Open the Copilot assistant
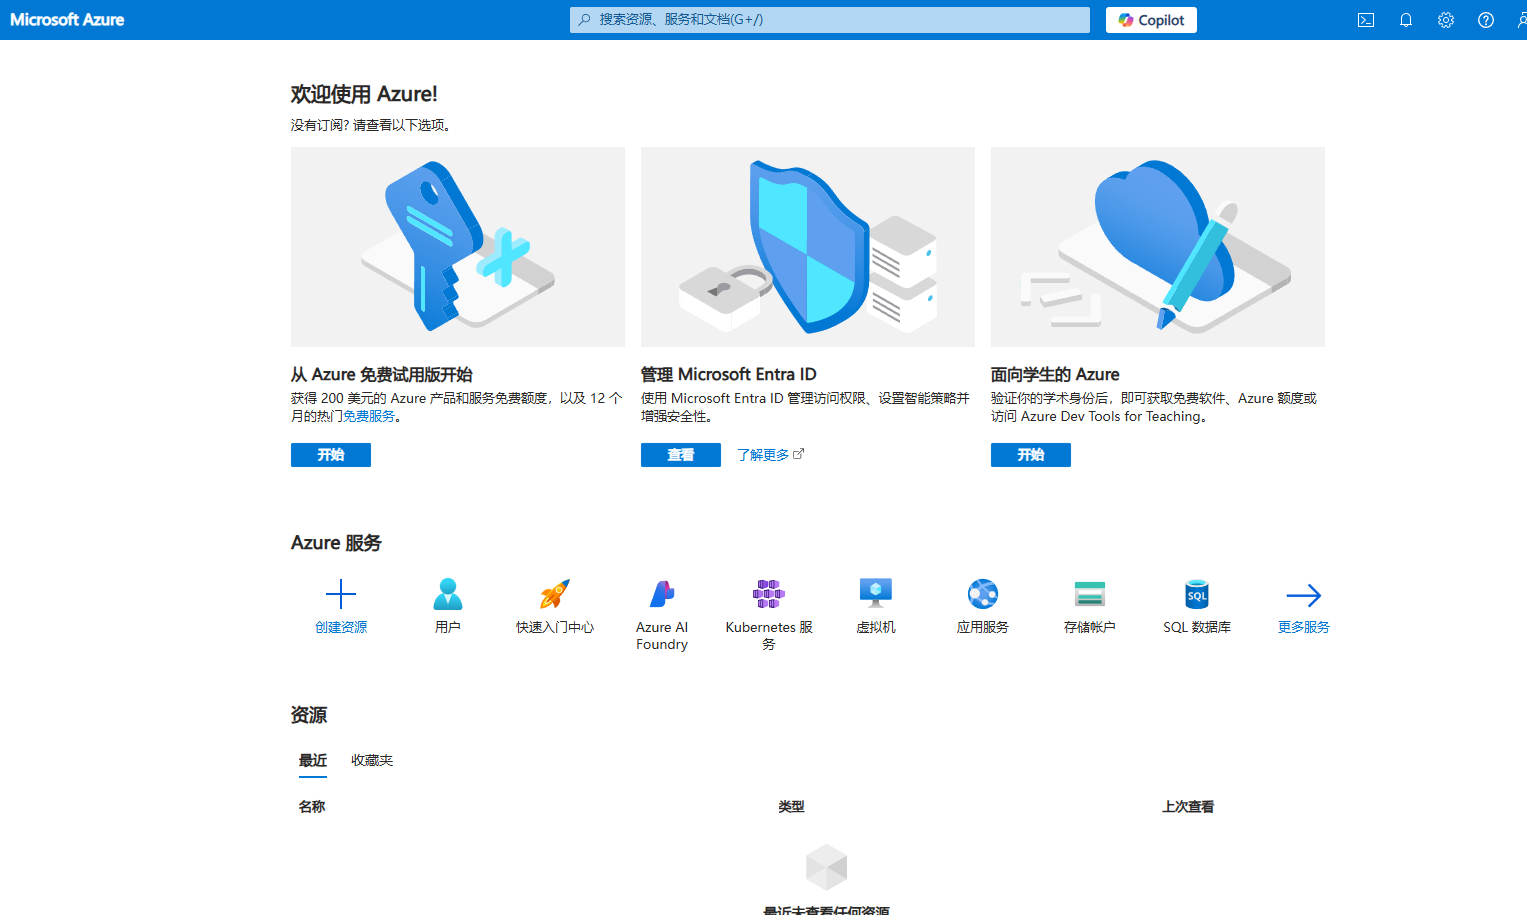Image resolution: width=1527 pixels, height=915 pixels. 1150,19
